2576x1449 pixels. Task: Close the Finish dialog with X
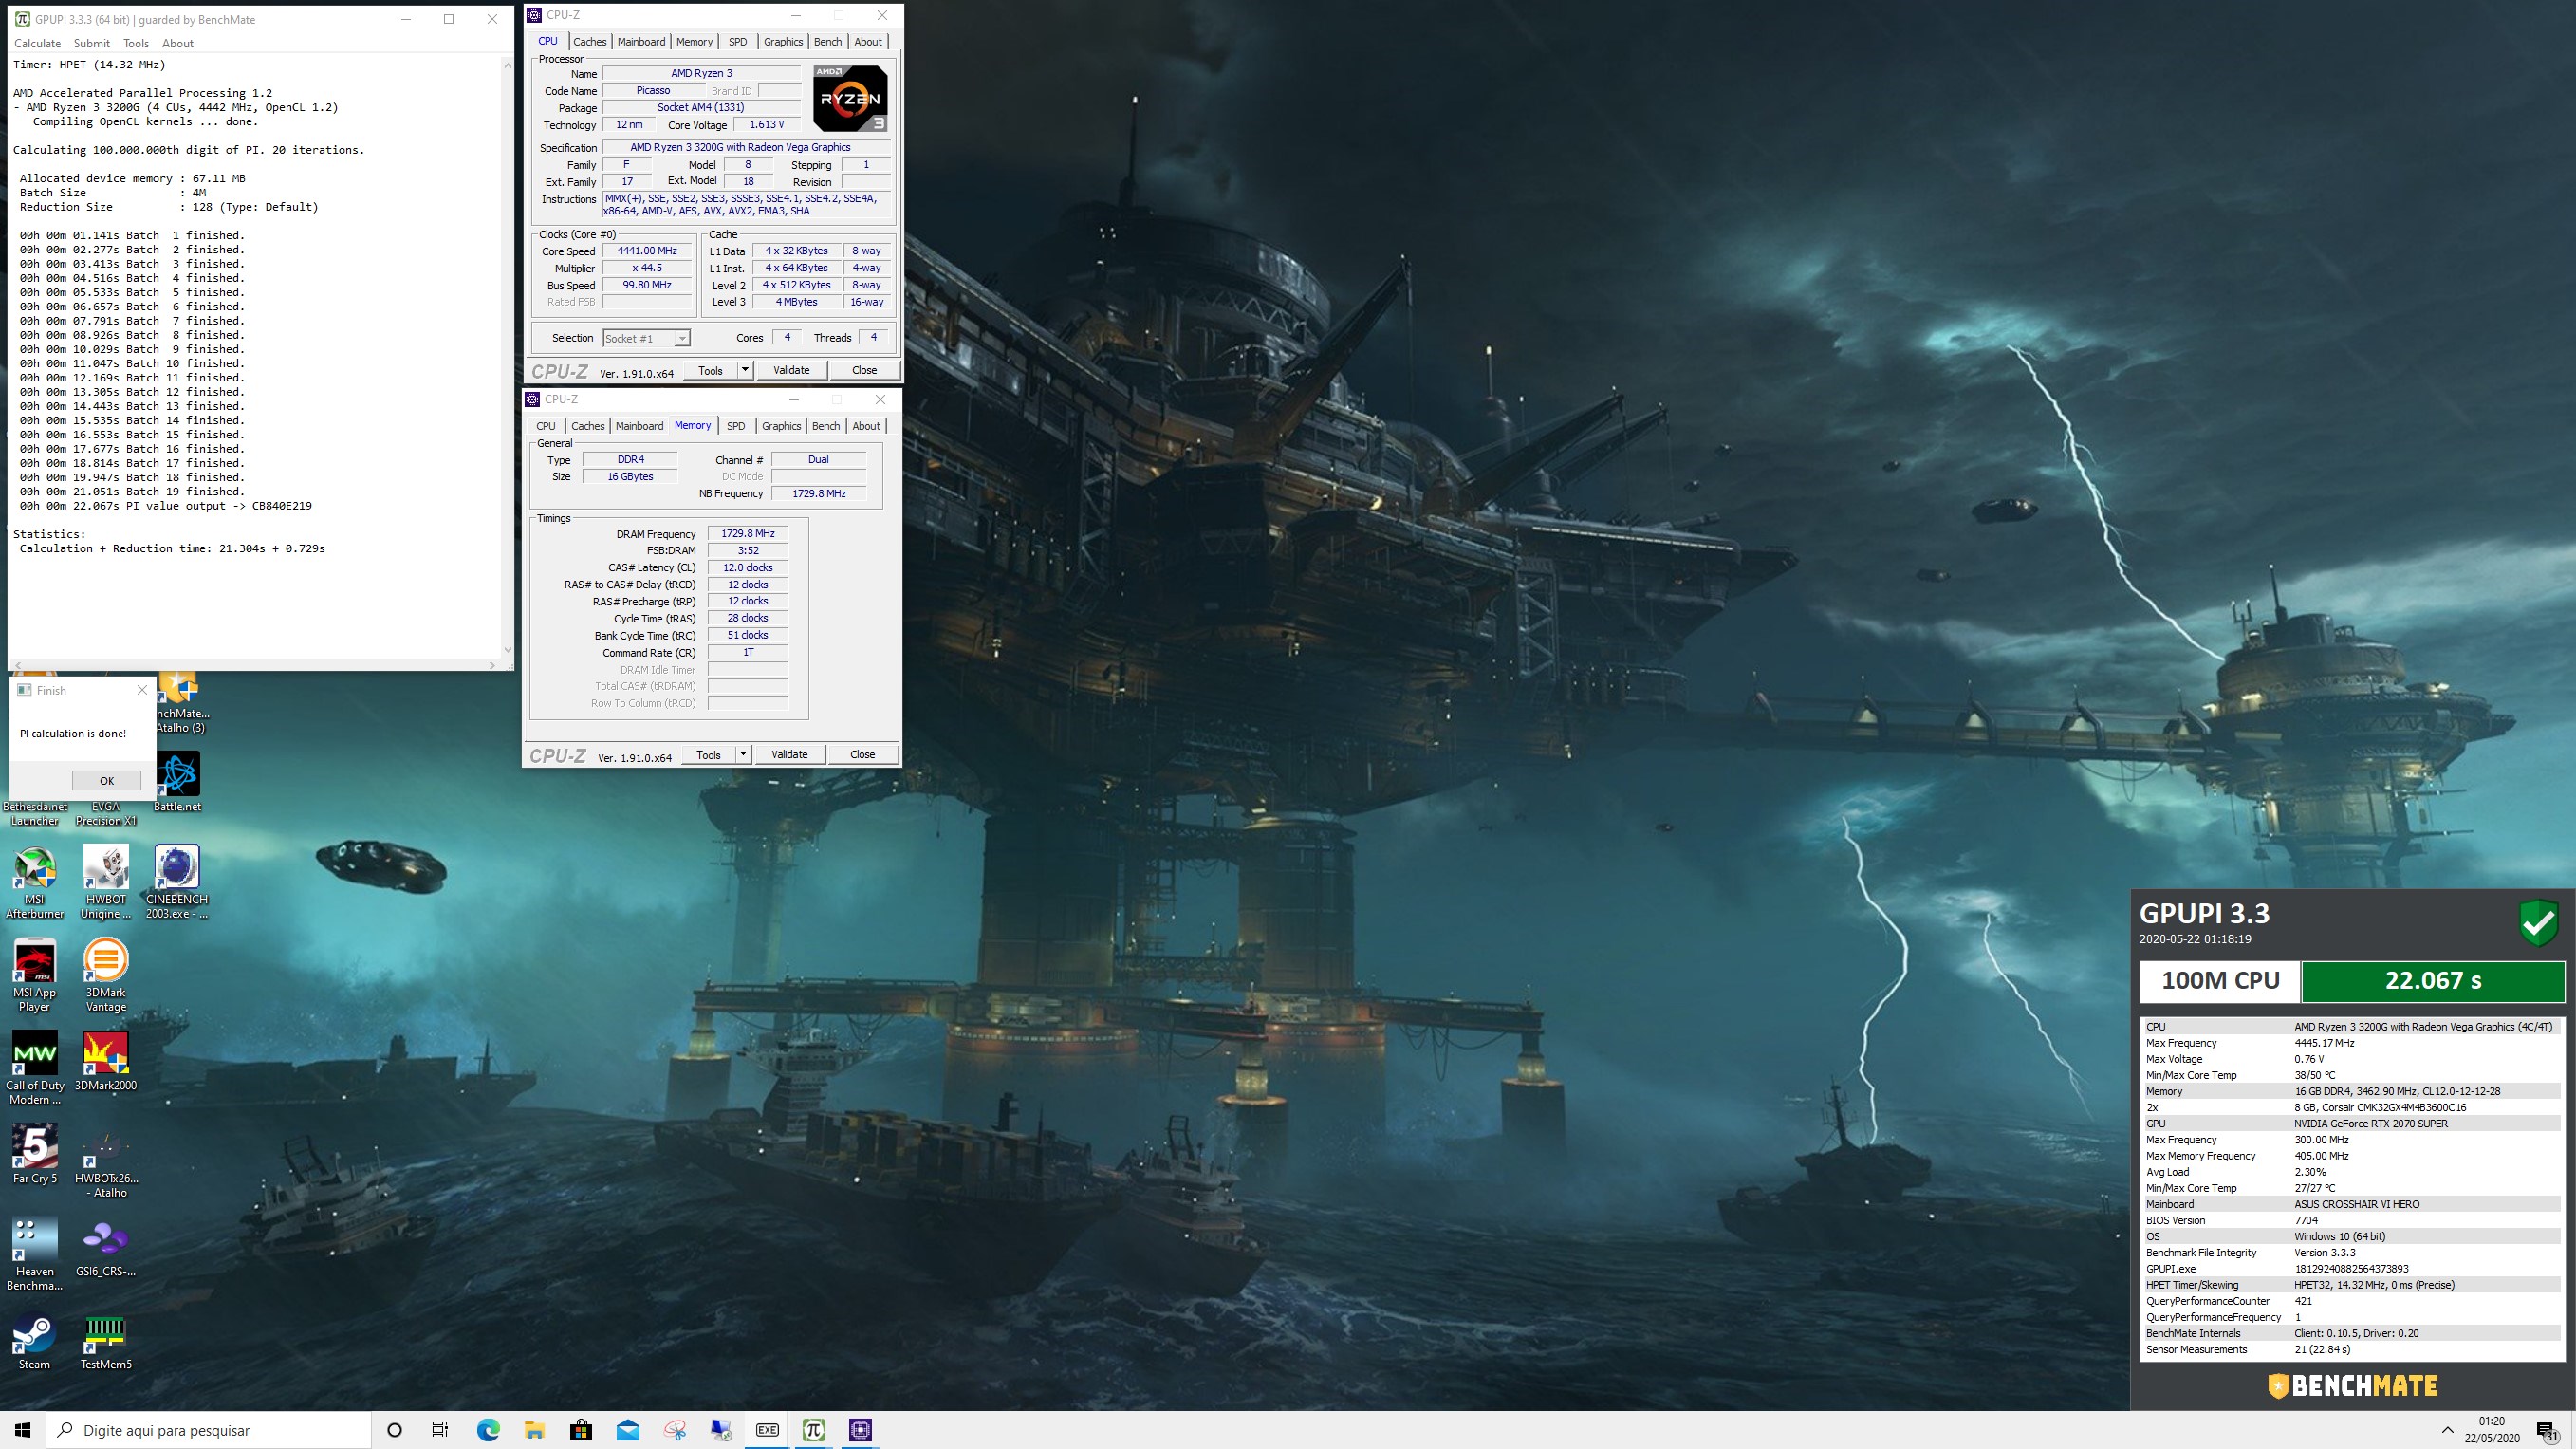tap(142, 690)
